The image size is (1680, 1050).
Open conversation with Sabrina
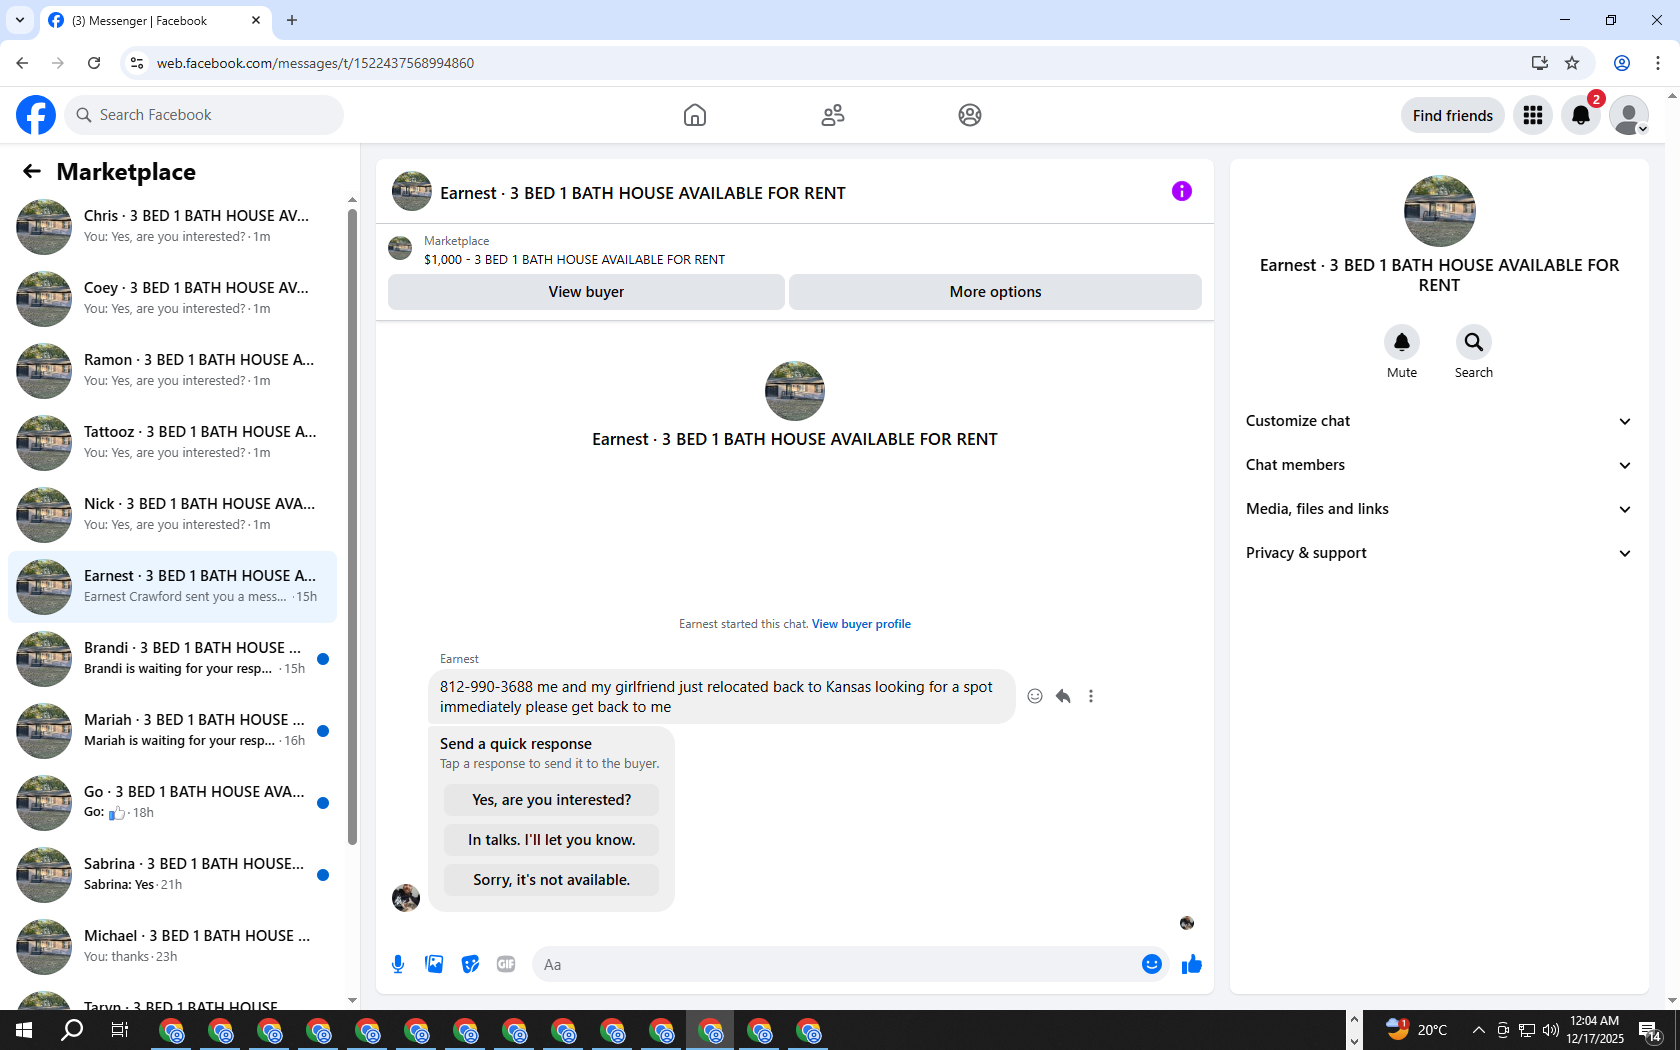pos(172,875)
